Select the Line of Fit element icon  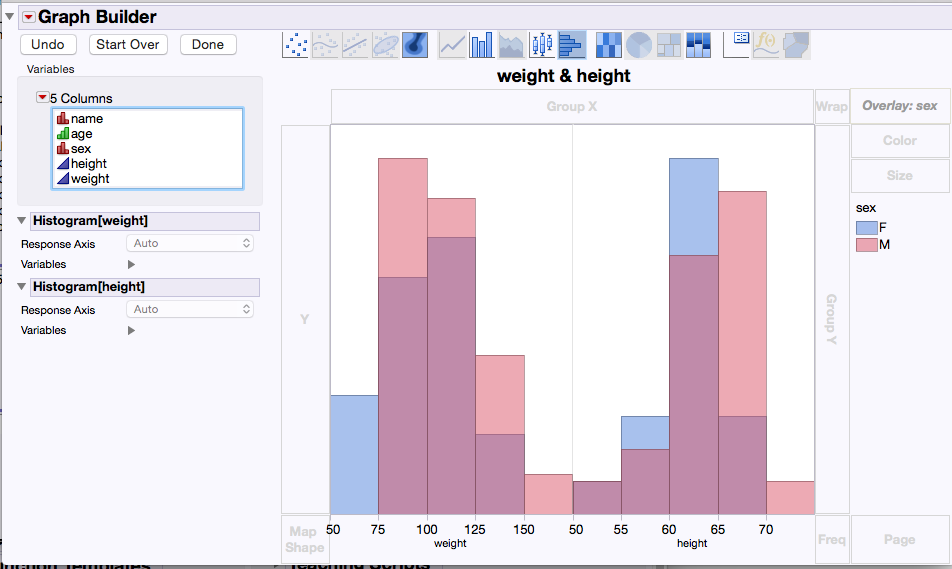click(x=355, y=45)
